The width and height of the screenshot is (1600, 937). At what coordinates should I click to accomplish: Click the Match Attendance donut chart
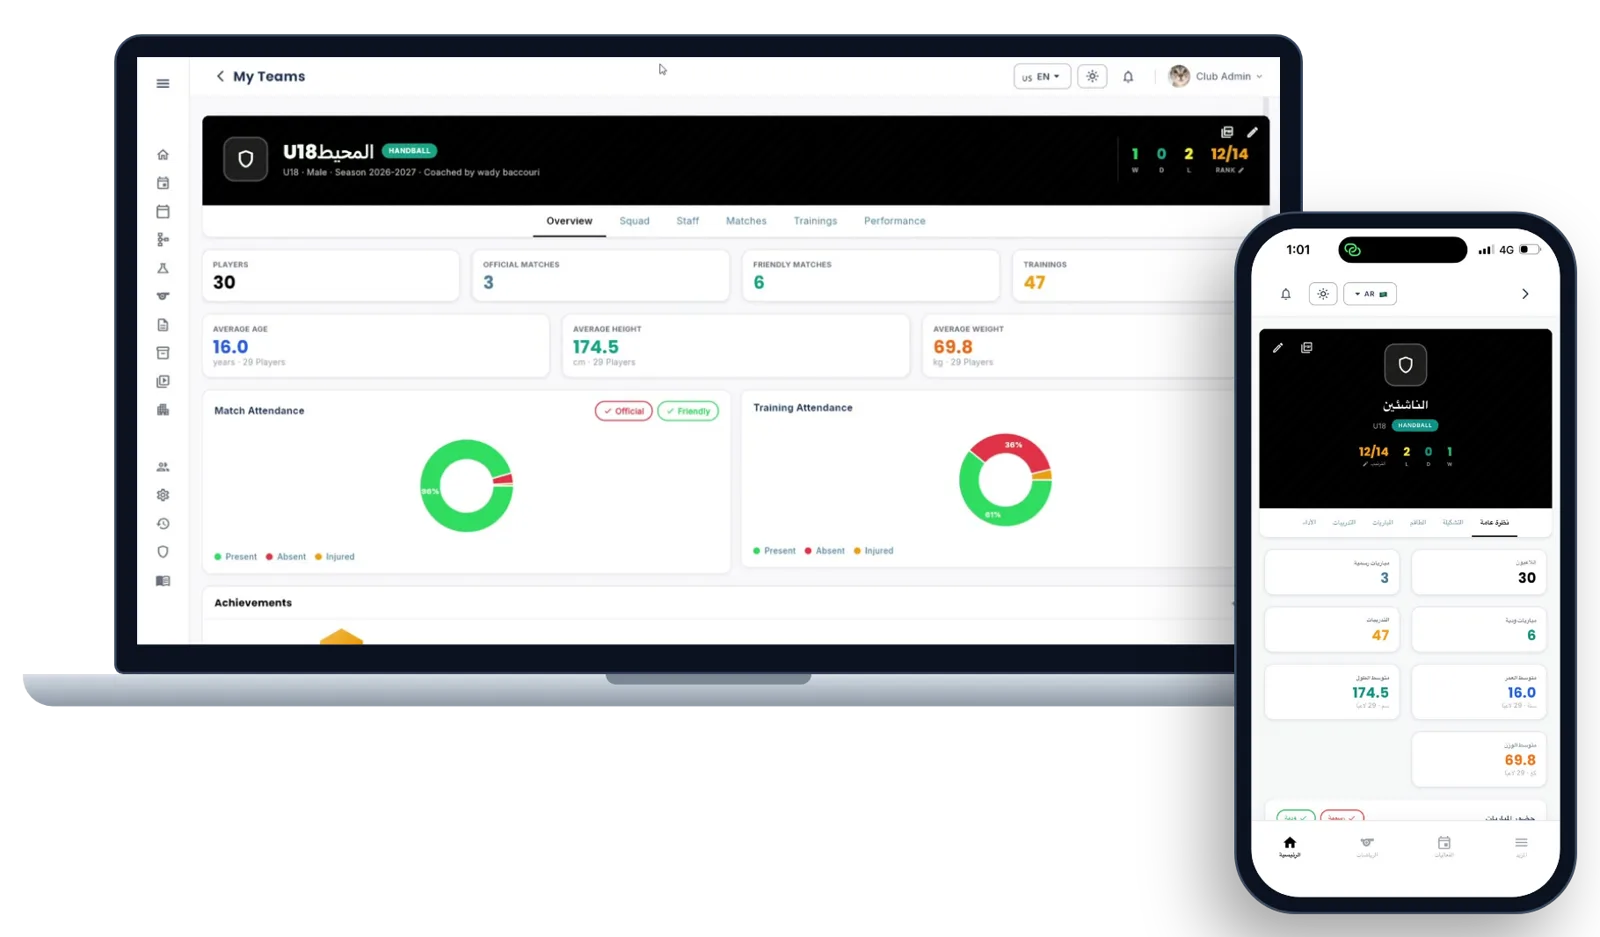coord(467,486)
